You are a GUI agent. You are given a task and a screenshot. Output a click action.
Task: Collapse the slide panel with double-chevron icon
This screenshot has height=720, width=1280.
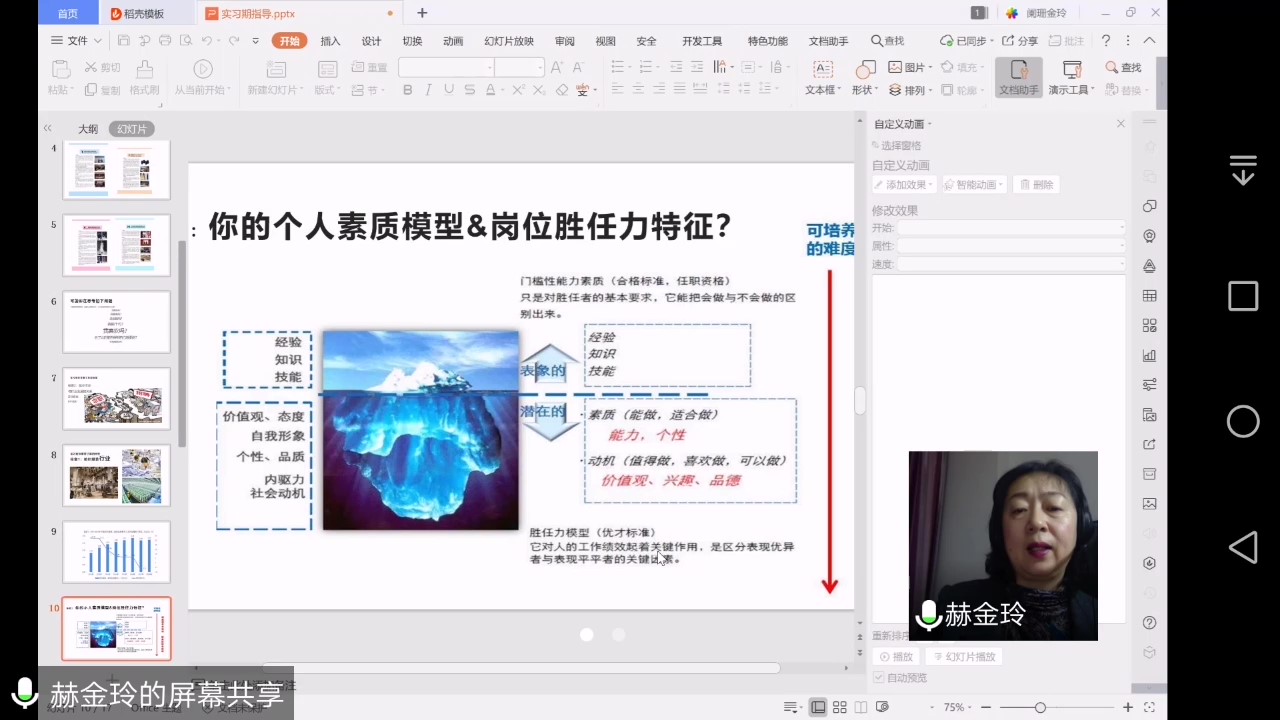pos(47,128)
